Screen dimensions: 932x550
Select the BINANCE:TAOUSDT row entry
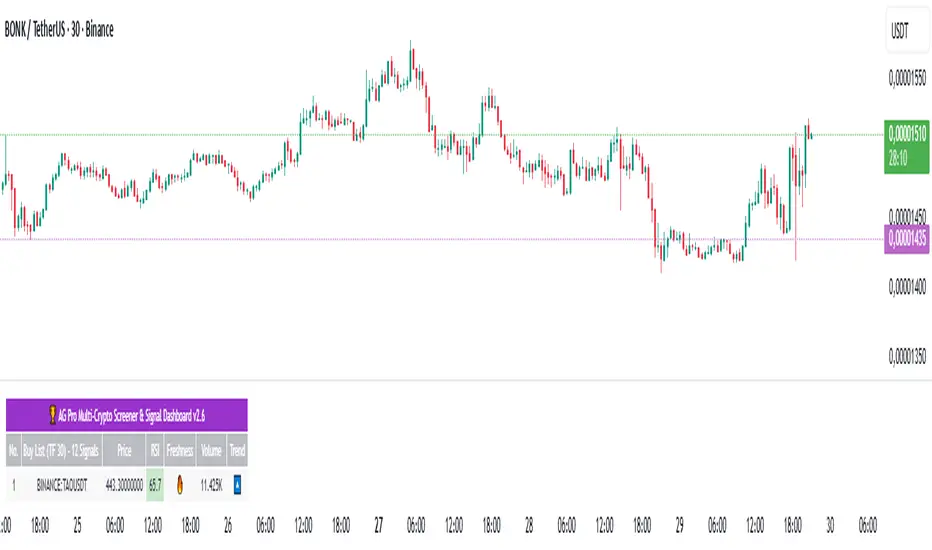[62, 486]
